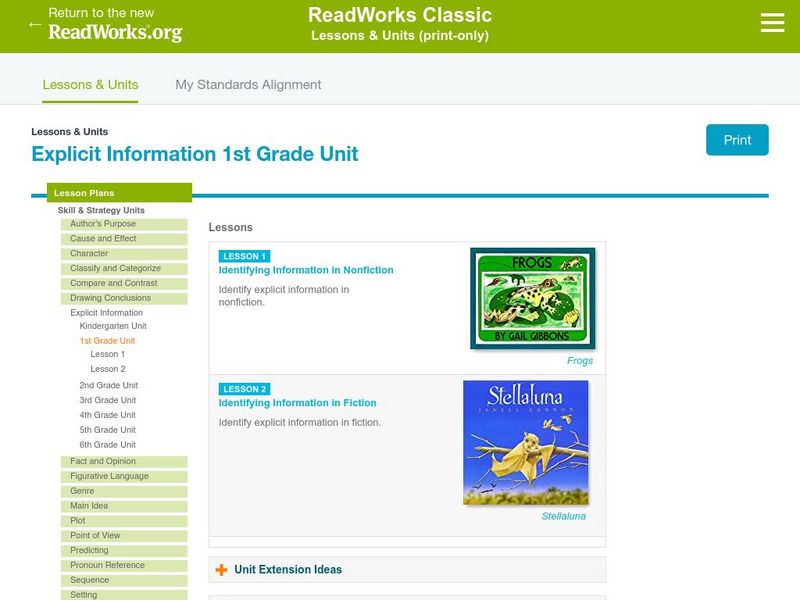Select the 1st Grade Unit item
Image resolution: width=800 pixels, height=600 pixels.
[x=107, y=341]
